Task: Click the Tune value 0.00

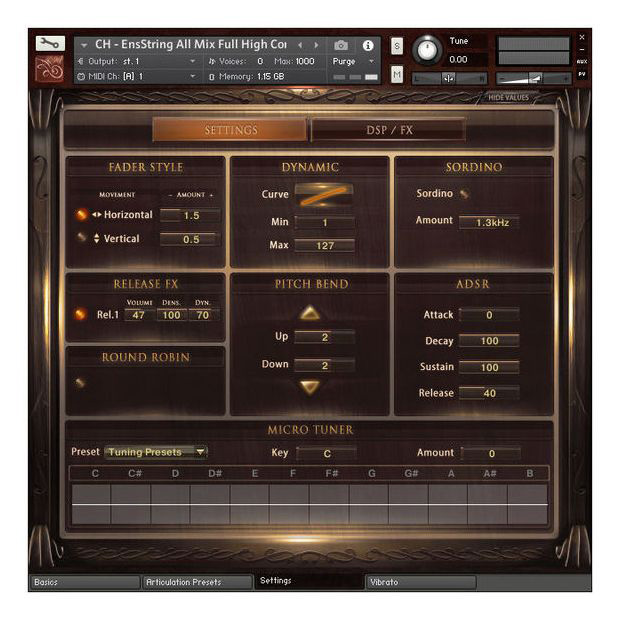Action: pos(458,60)
